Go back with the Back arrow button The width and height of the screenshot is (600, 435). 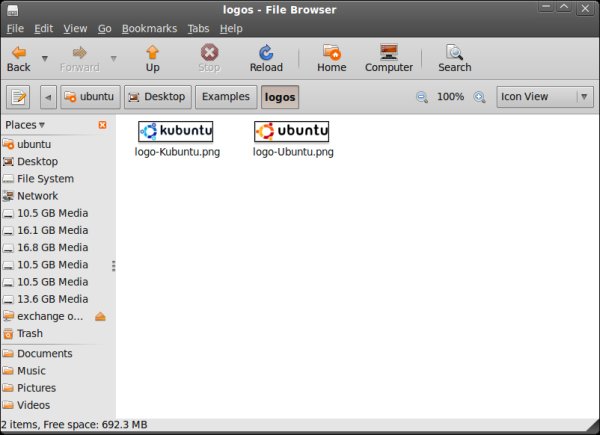pos(18,59)
